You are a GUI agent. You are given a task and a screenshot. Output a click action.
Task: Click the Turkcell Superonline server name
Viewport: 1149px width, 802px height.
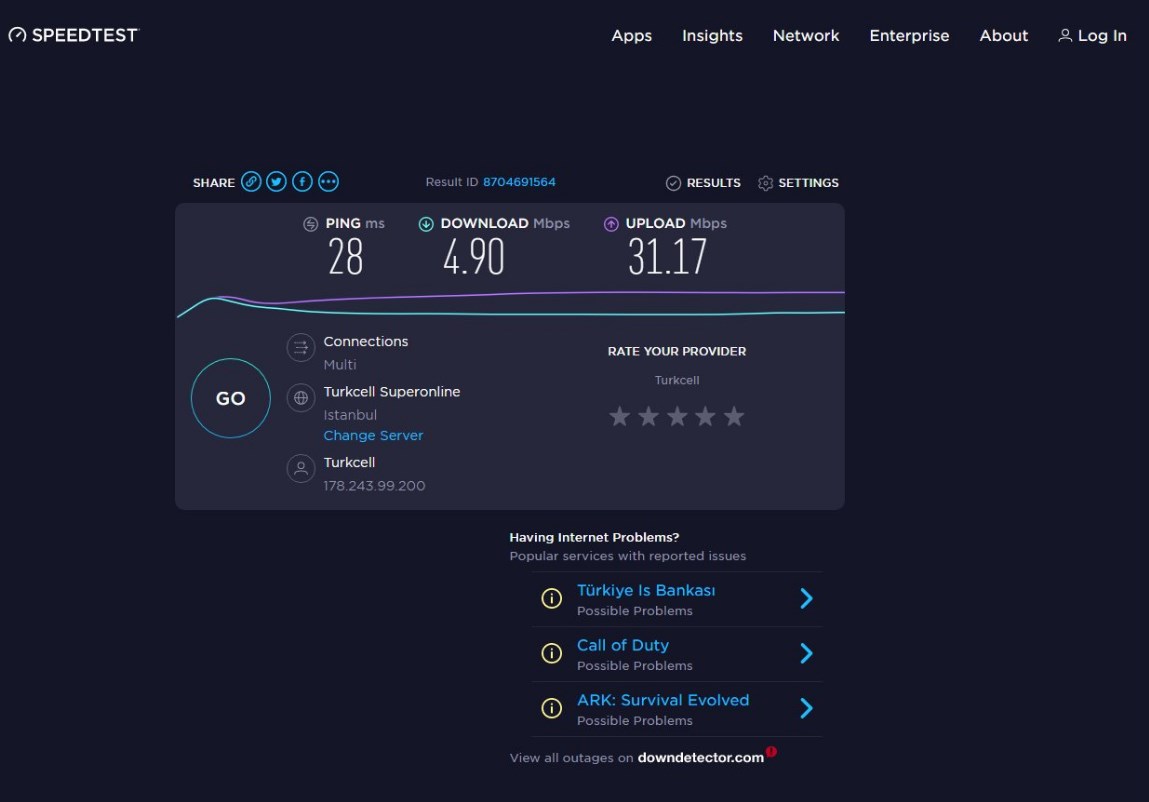coord(392,391)
